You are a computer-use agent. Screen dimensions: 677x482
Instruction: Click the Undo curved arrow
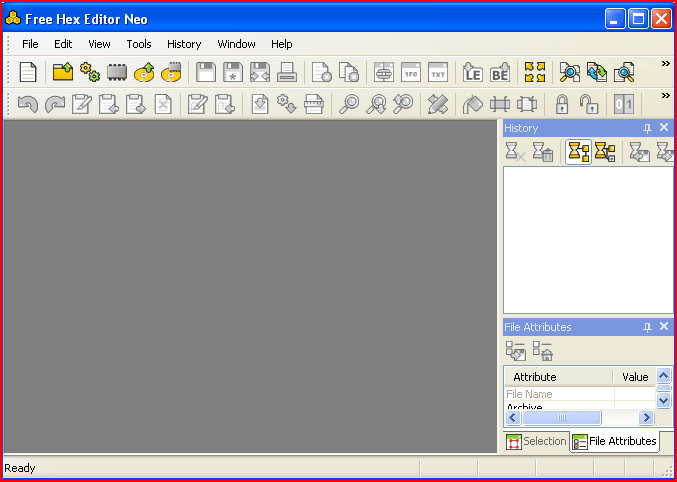[28, 105]
